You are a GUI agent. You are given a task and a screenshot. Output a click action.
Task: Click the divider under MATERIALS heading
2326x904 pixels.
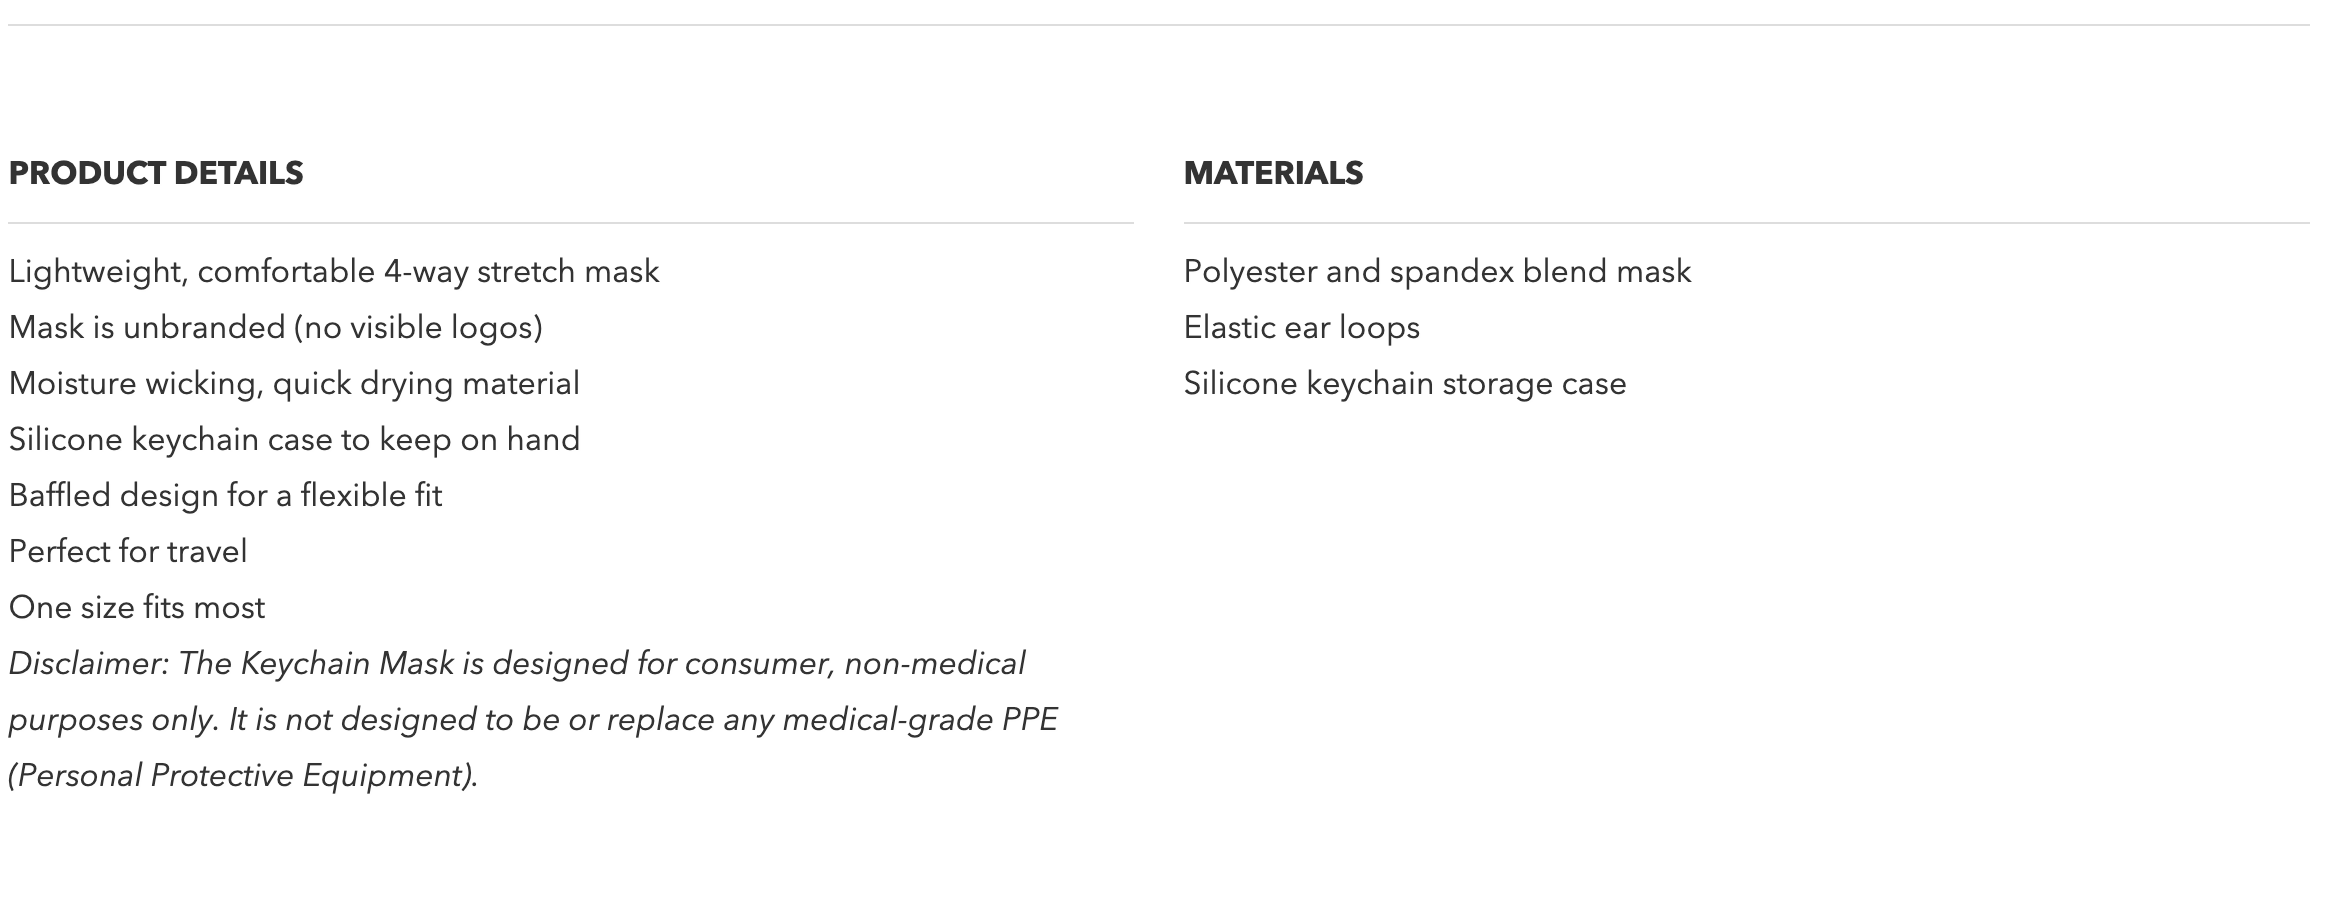pyautogui.click(x=1746, y=223)
